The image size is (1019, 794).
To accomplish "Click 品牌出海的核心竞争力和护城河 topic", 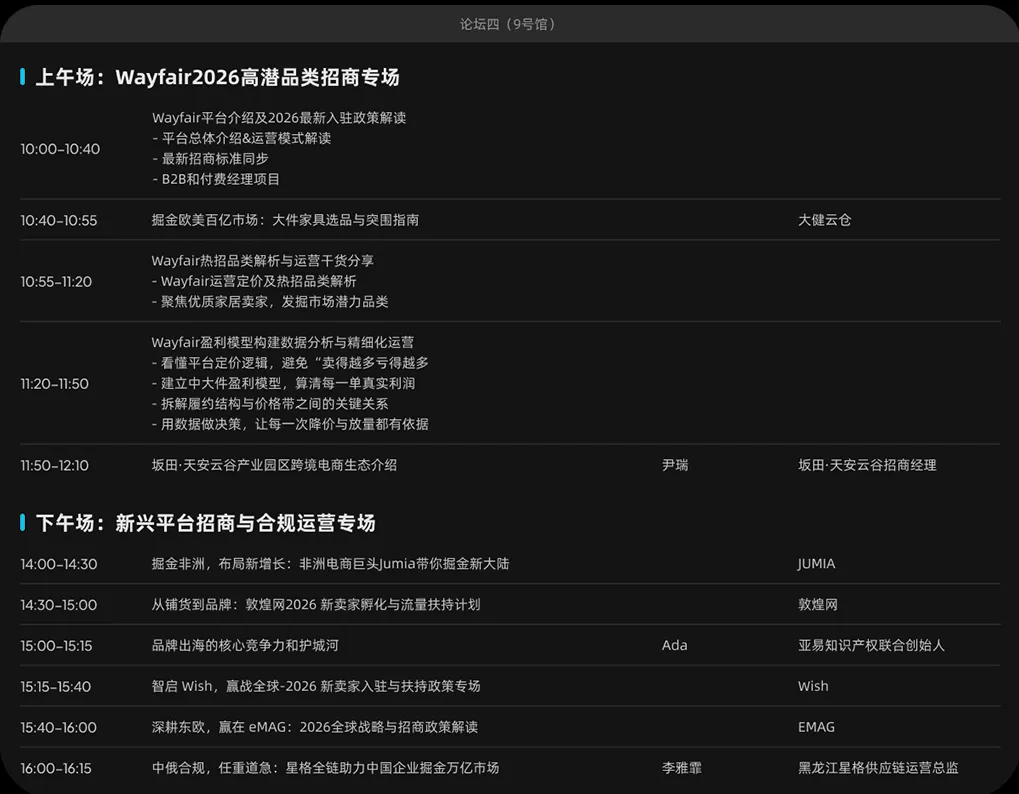I will [245, 646].
